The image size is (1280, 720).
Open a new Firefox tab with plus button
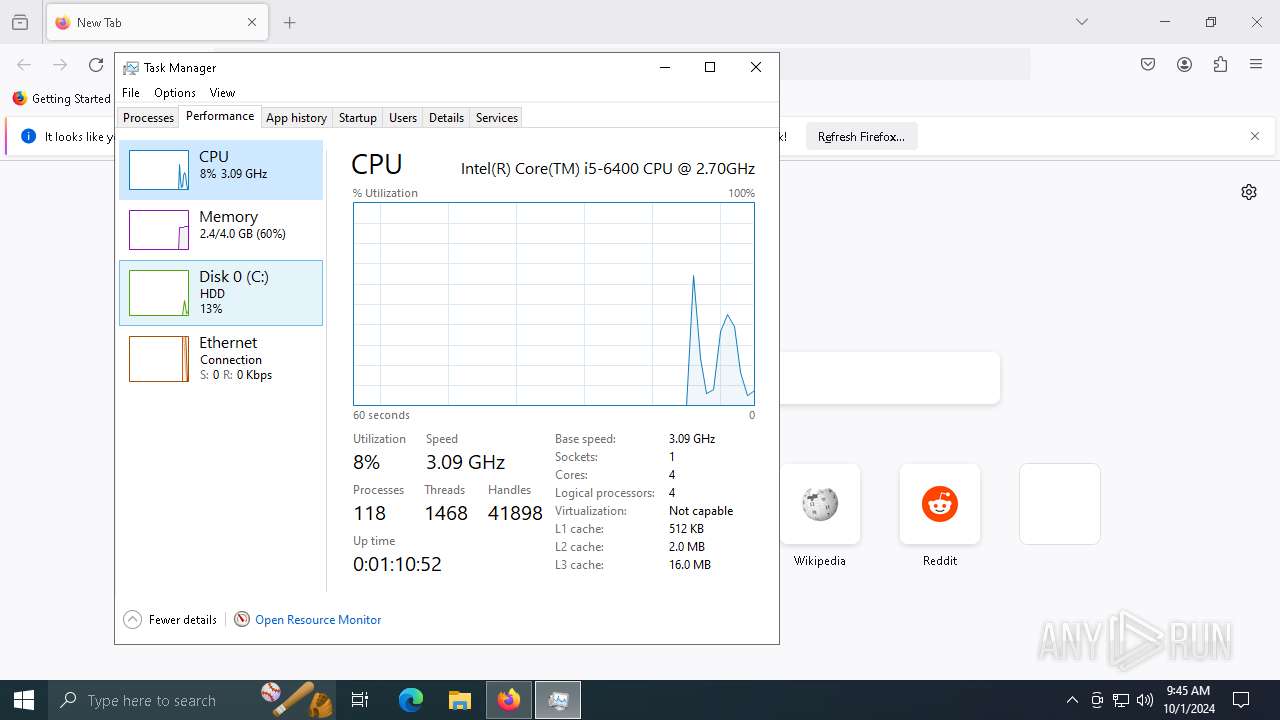(290, 22)
